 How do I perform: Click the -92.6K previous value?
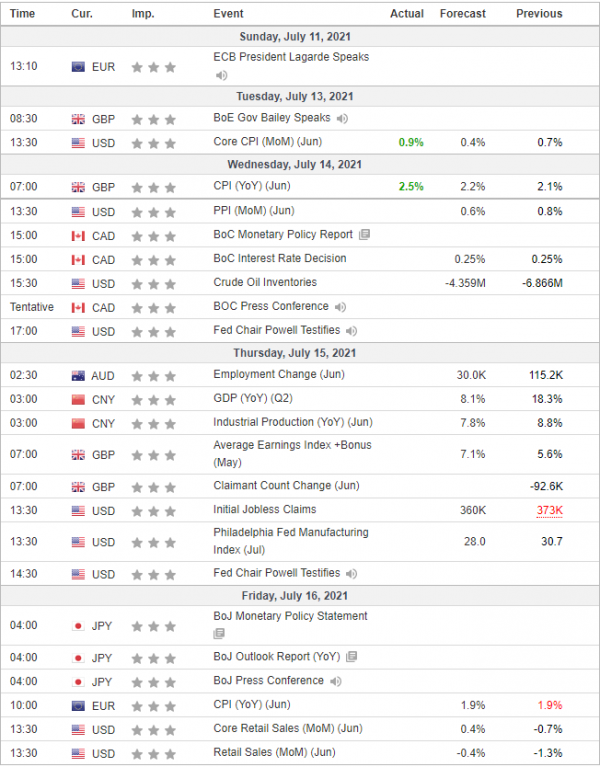pos(546,487)
